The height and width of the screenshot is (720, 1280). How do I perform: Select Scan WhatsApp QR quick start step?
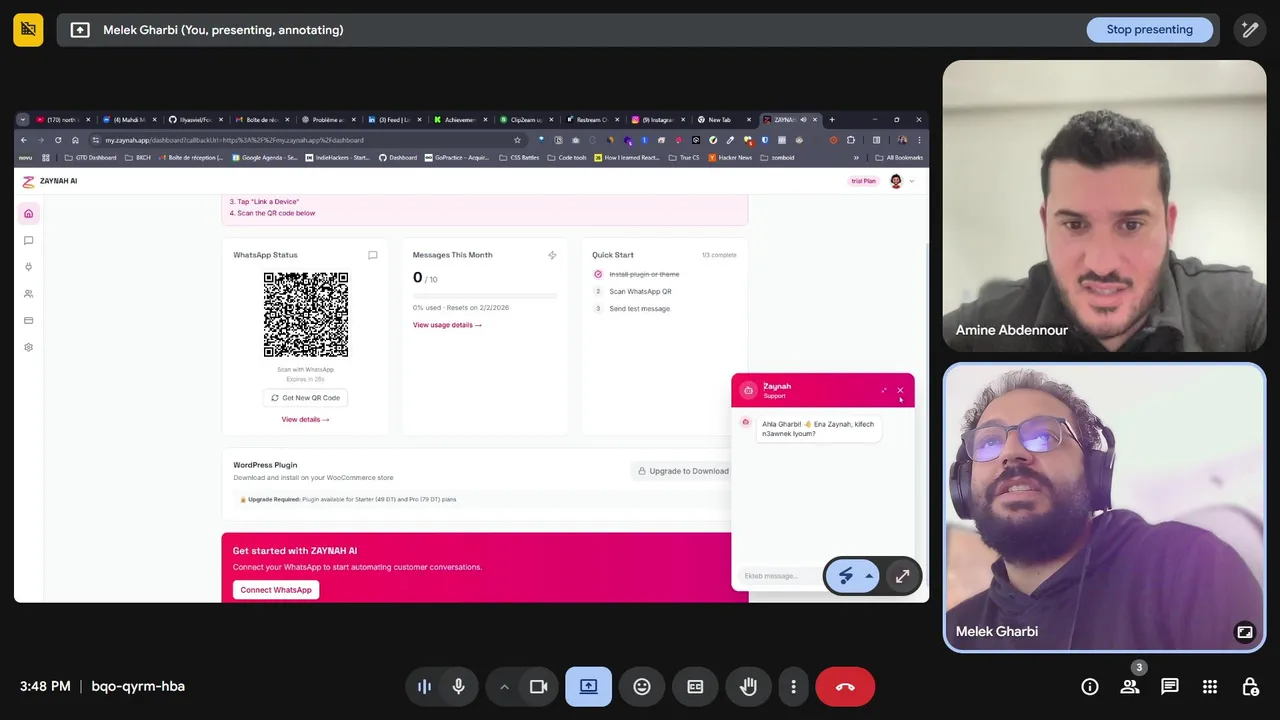[x=640, y=292]
